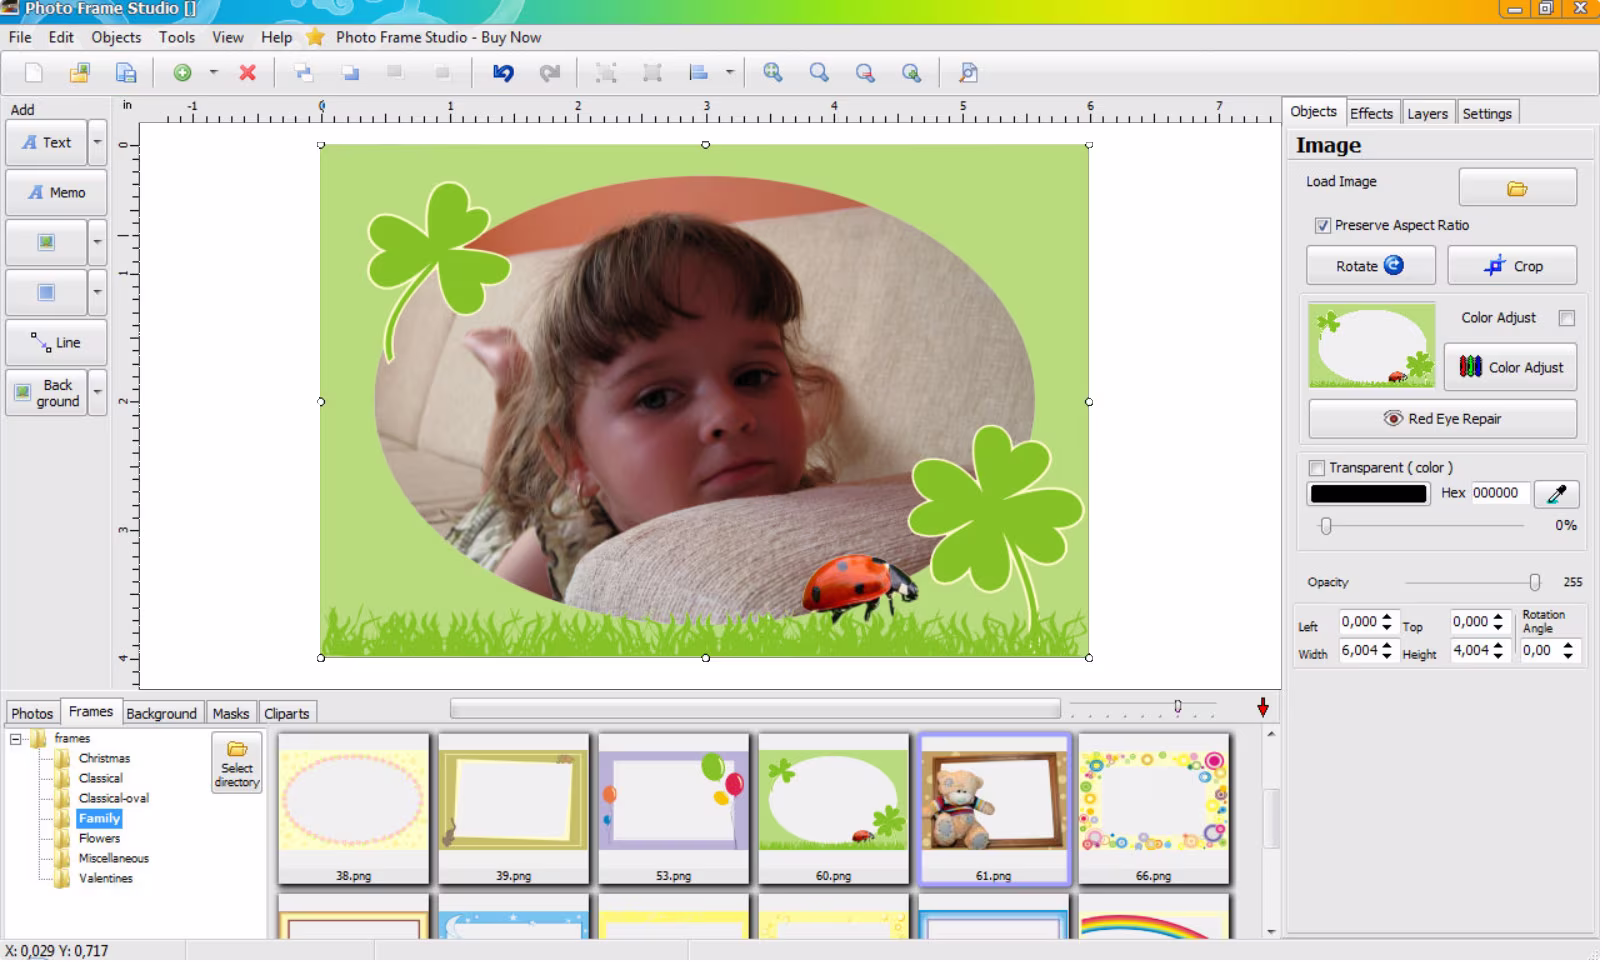Click the red down arrow above thumbnails
Viewport: 1602px width, 962px height.
coord(1263,707)
